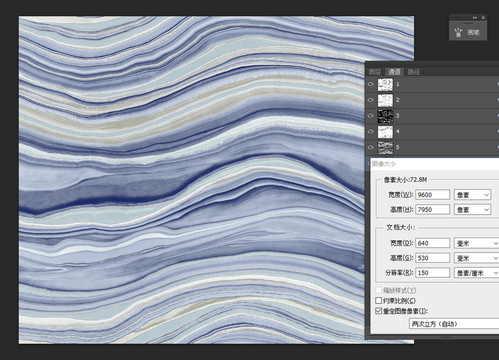
Task: Click the 文档大小 group label
Action: pyautogui.click(x=401, y=227)
